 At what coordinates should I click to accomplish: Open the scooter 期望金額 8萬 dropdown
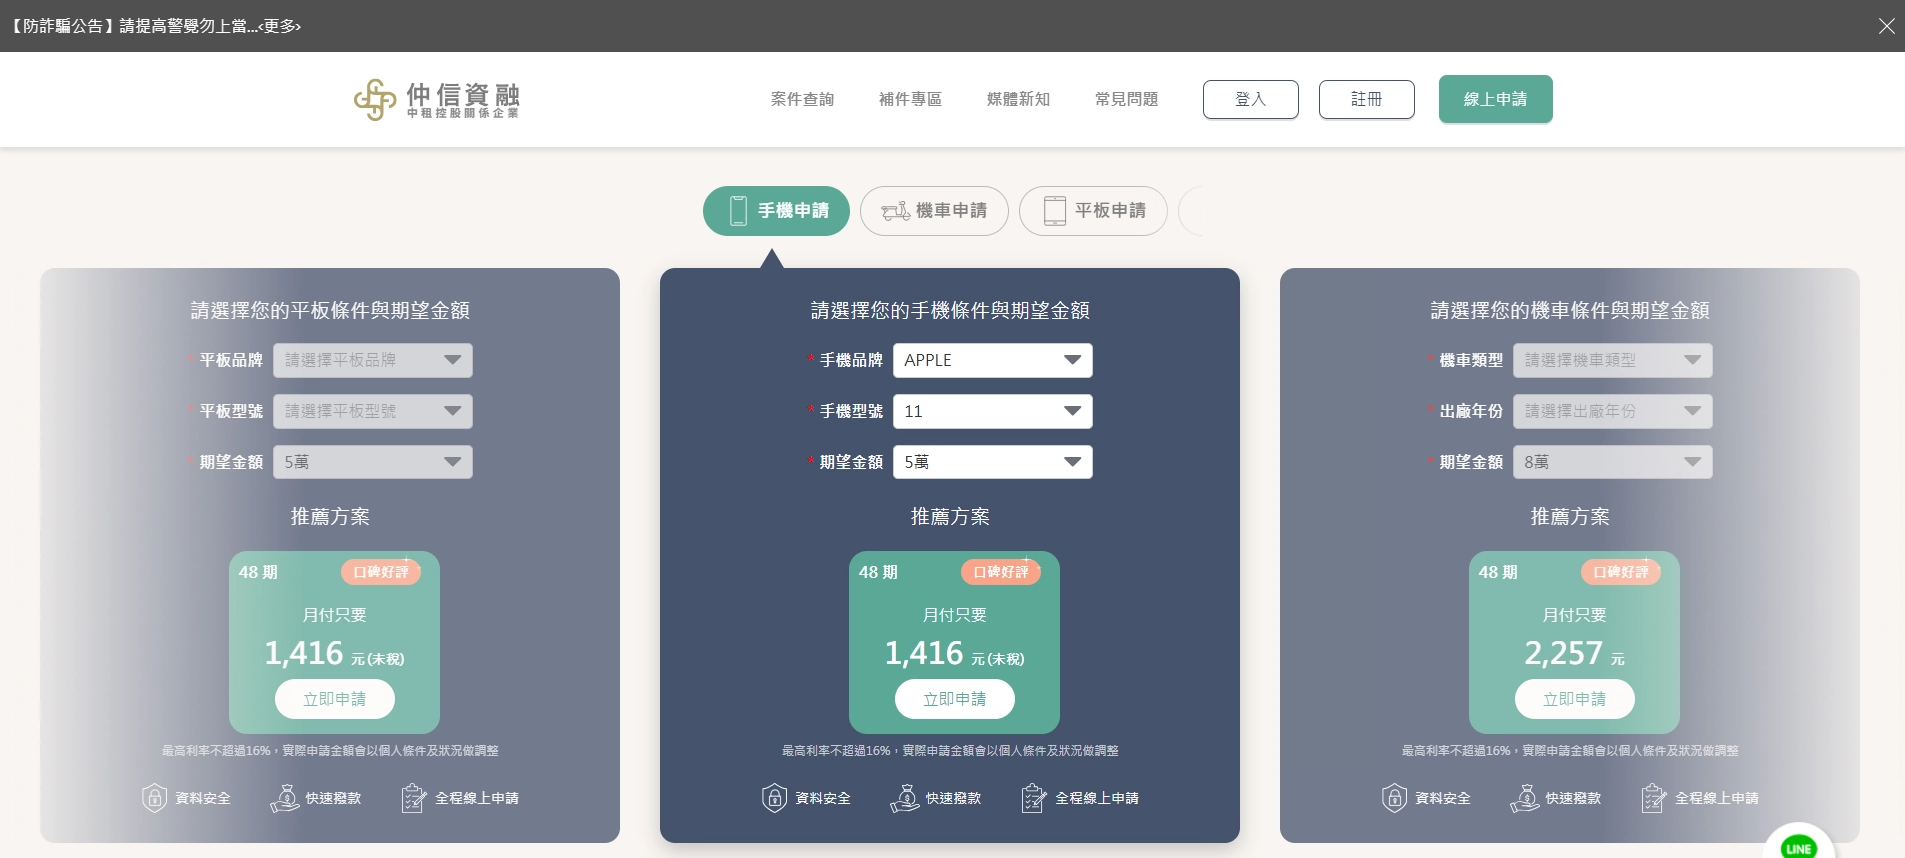pyautogui.click(x=1612, y=462)
